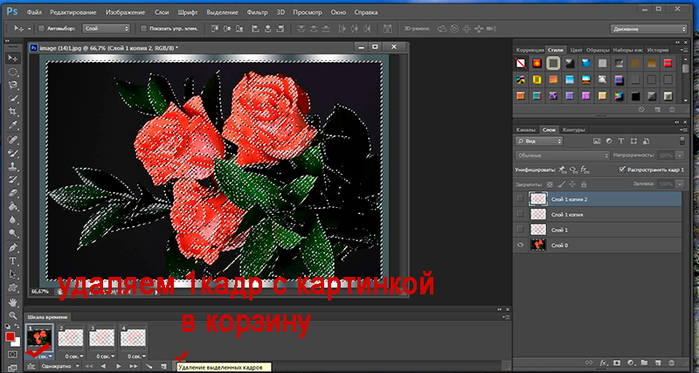699x373 pixels.
Task: Toggle layer filter on/off switch
Action: coord(682,141)
